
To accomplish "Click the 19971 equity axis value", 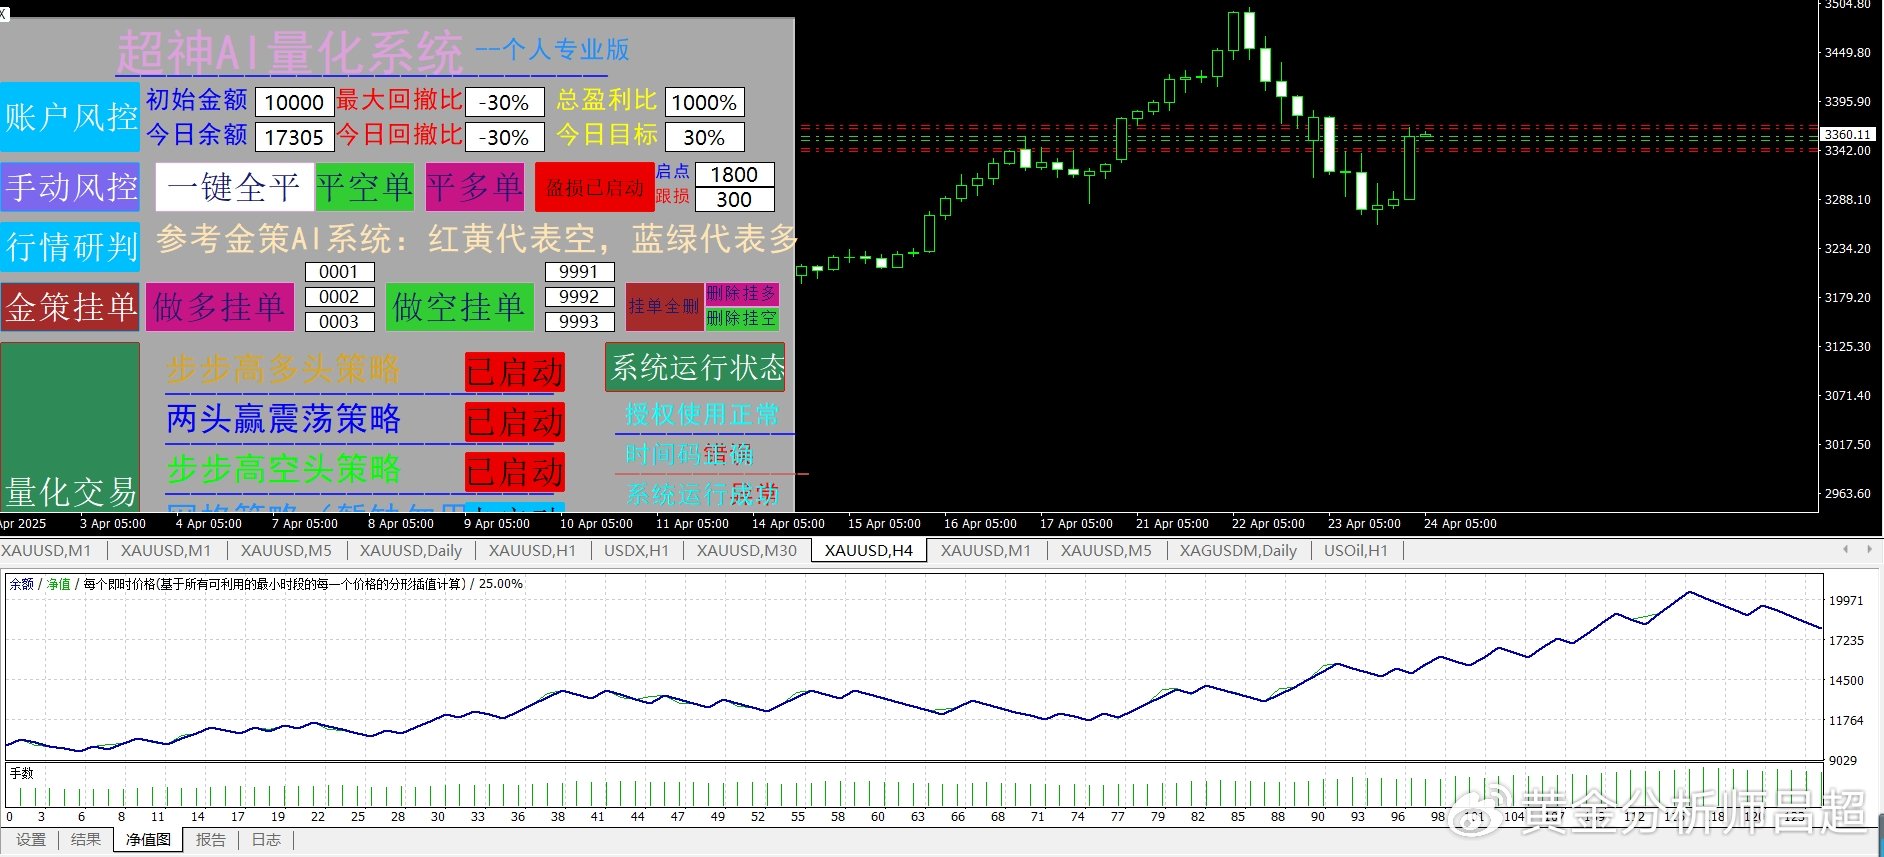I will click(x=1846, y=600).
